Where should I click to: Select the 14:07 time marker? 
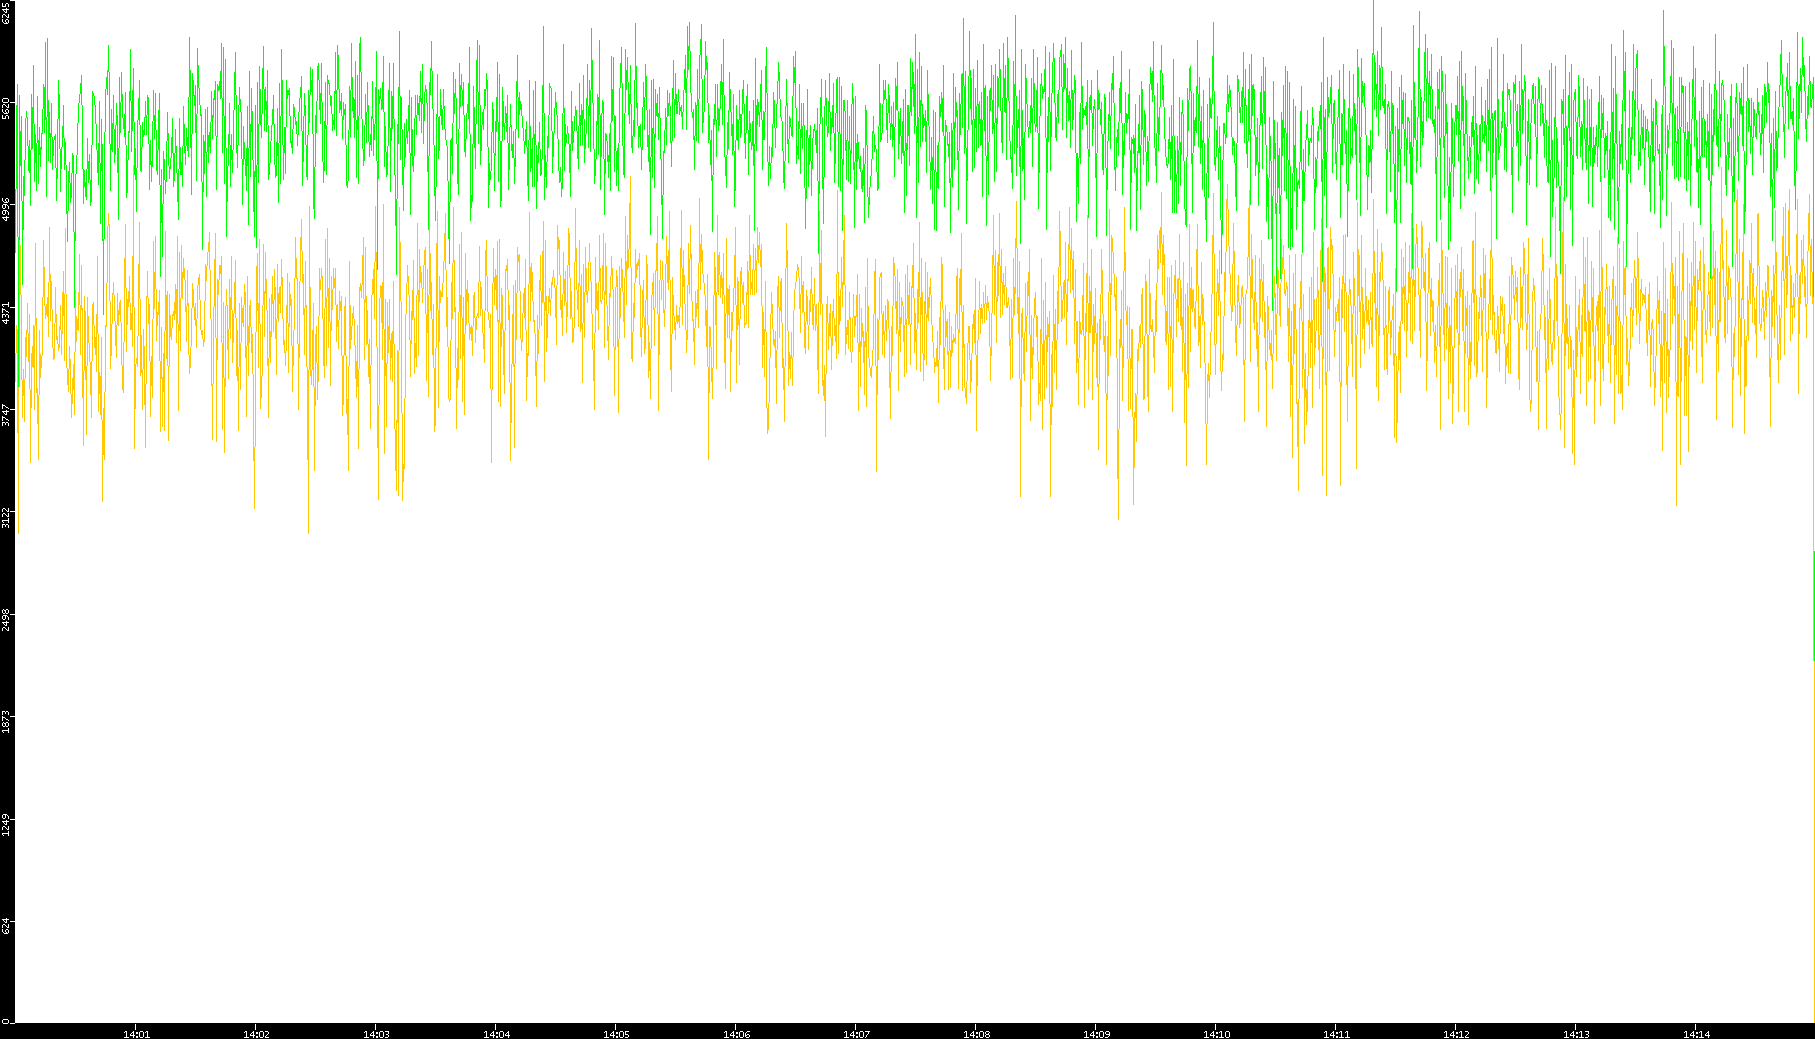[856, 1034]
